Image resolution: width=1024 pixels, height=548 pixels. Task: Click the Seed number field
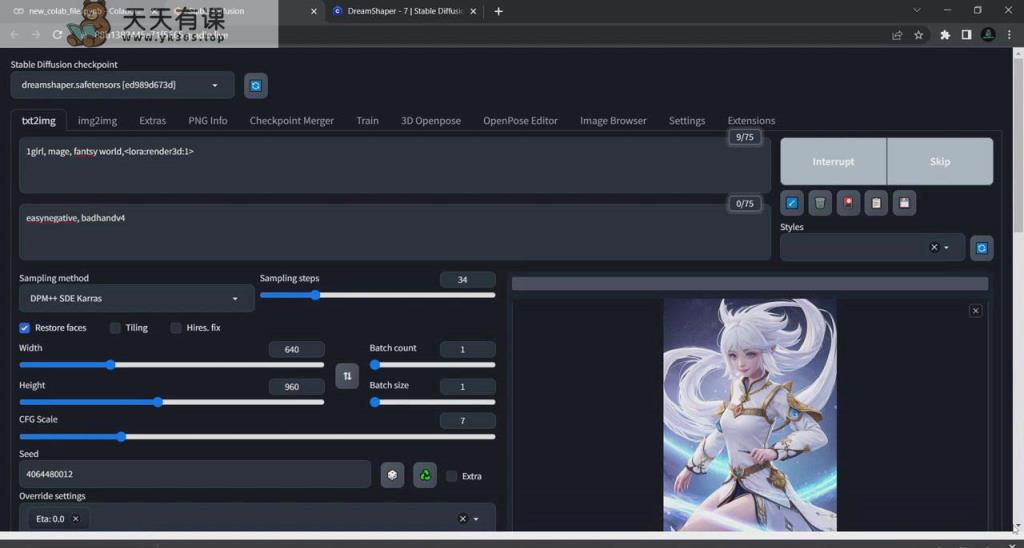[x=195, y=474]
